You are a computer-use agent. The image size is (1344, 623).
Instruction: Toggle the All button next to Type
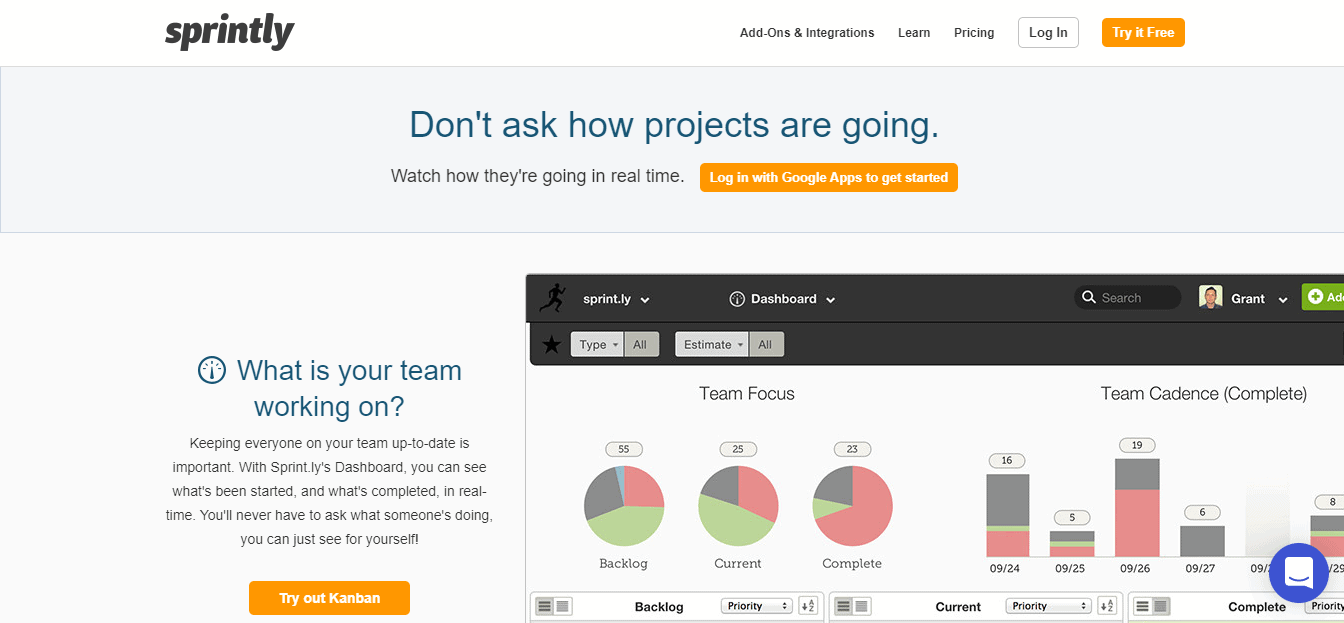point(640,345)
